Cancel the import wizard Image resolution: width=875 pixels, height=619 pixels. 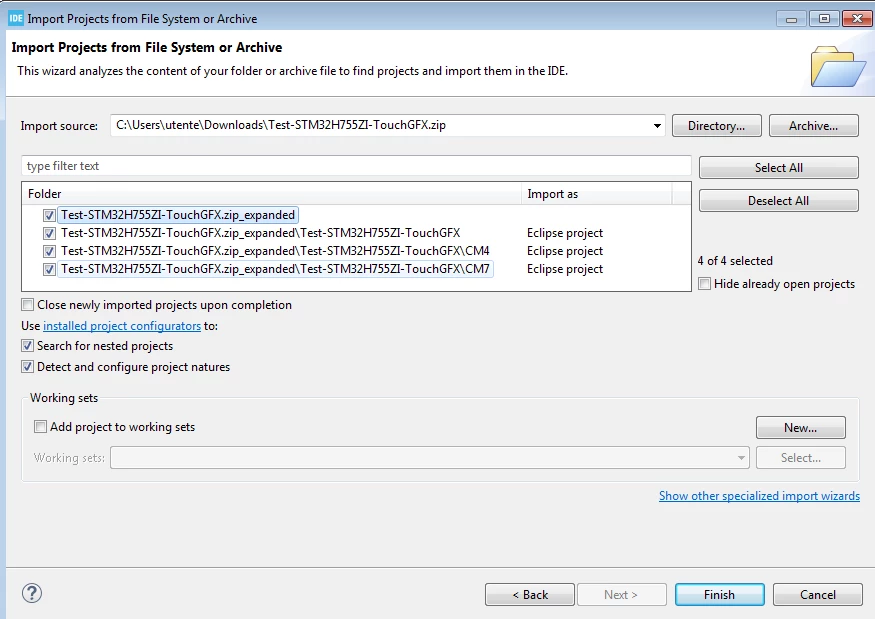[x=818, y=594]
